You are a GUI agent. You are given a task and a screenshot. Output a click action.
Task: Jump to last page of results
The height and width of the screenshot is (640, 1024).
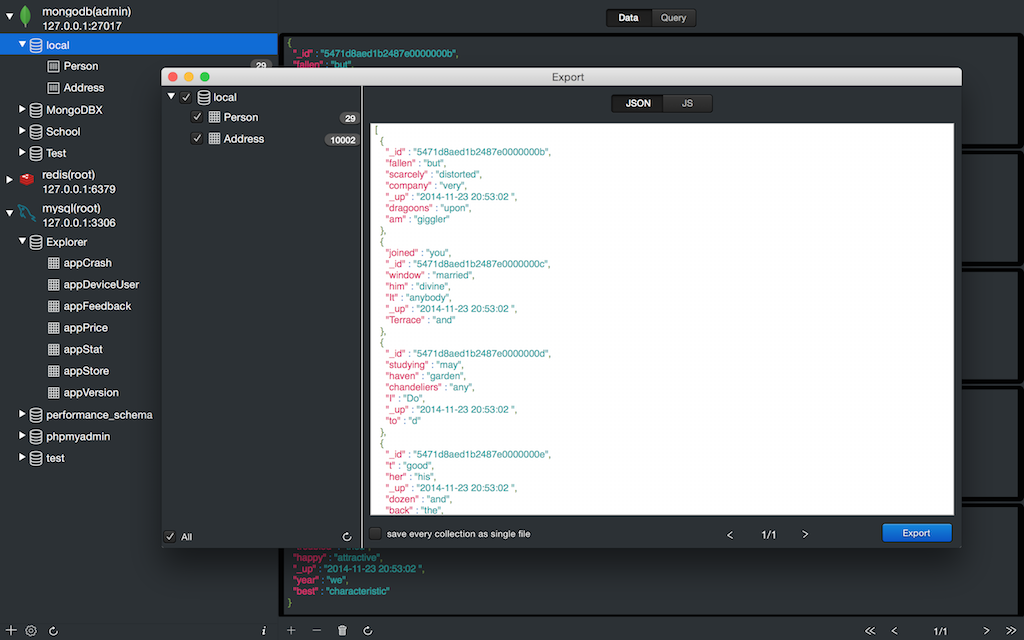pyautogui.click(x=1011, y=631)
